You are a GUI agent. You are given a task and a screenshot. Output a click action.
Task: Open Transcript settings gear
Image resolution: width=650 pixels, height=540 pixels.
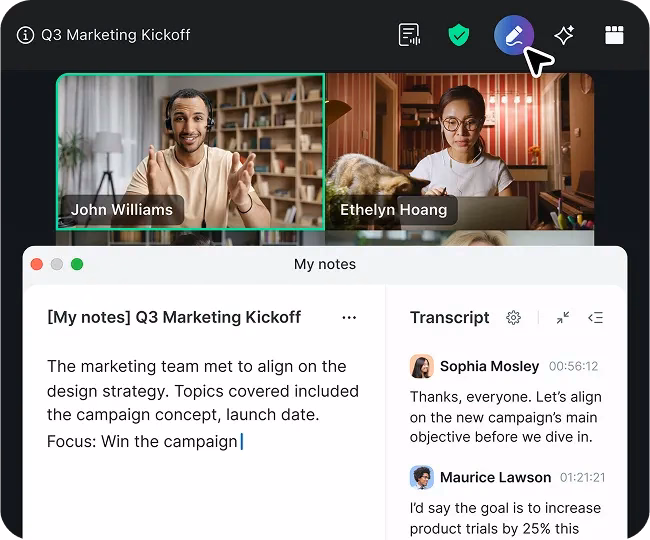coord(513,318)
